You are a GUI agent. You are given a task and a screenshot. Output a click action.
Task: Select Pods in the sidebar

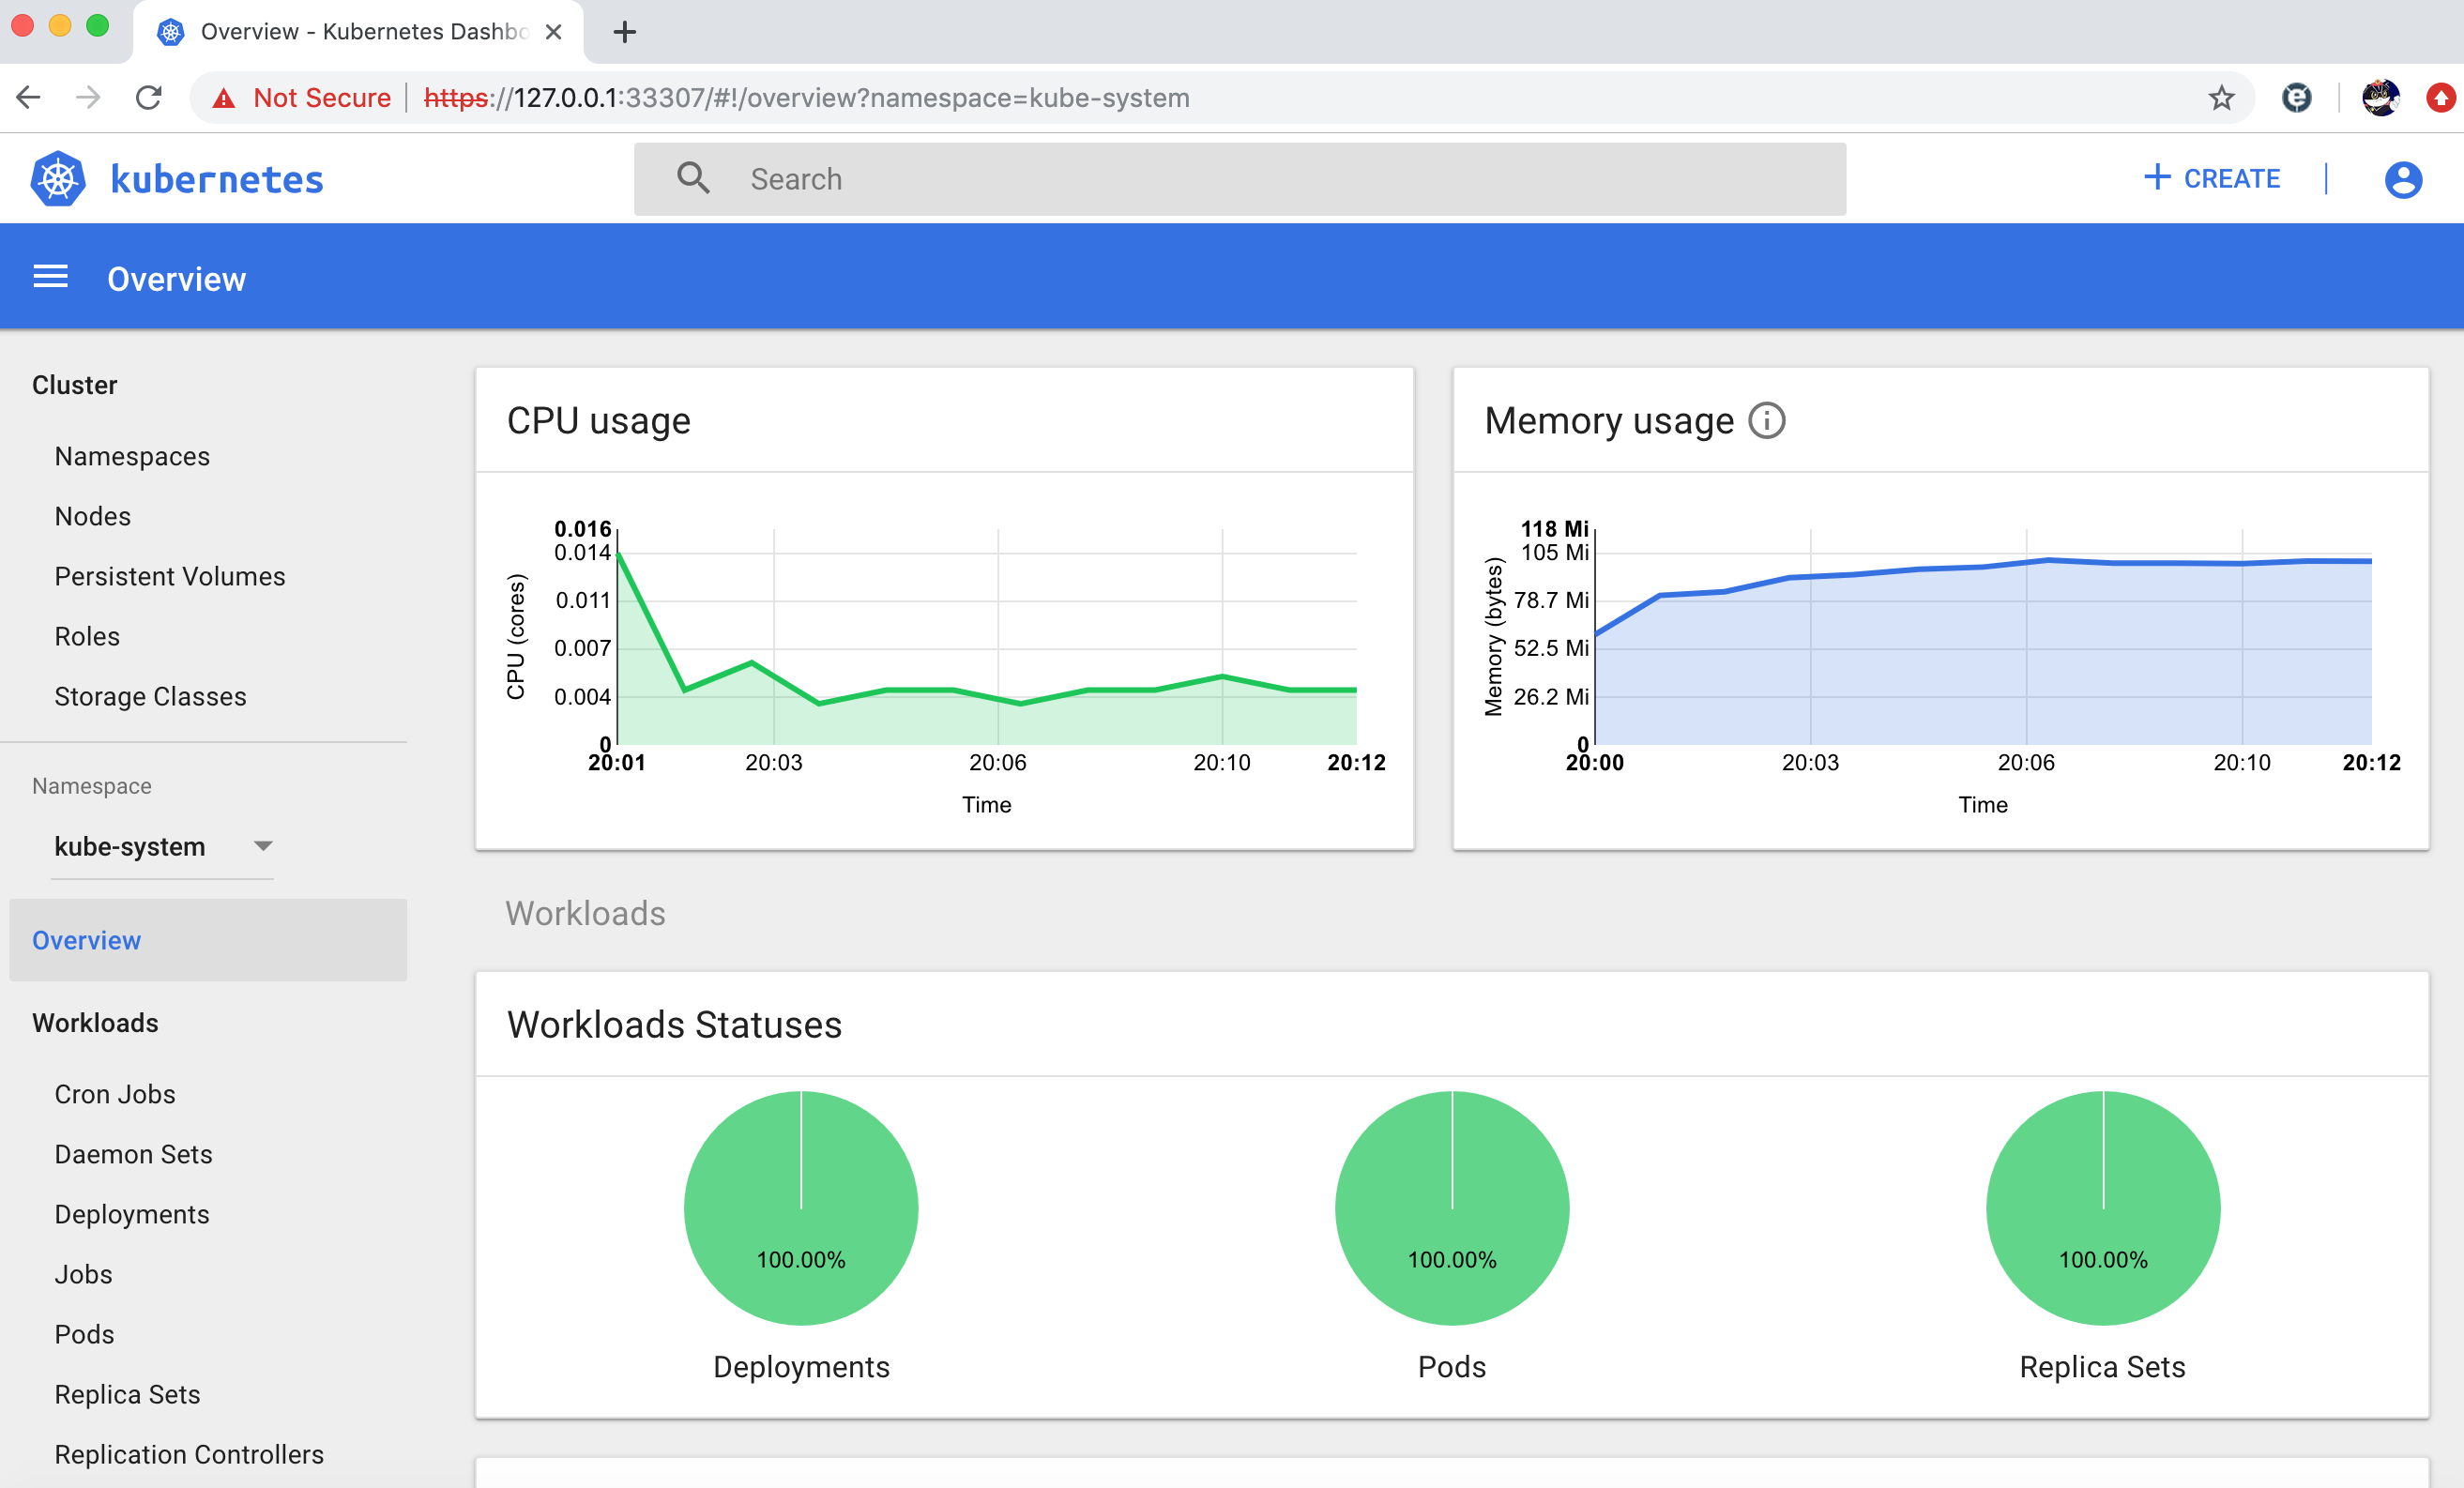[x=84, y=1334]
